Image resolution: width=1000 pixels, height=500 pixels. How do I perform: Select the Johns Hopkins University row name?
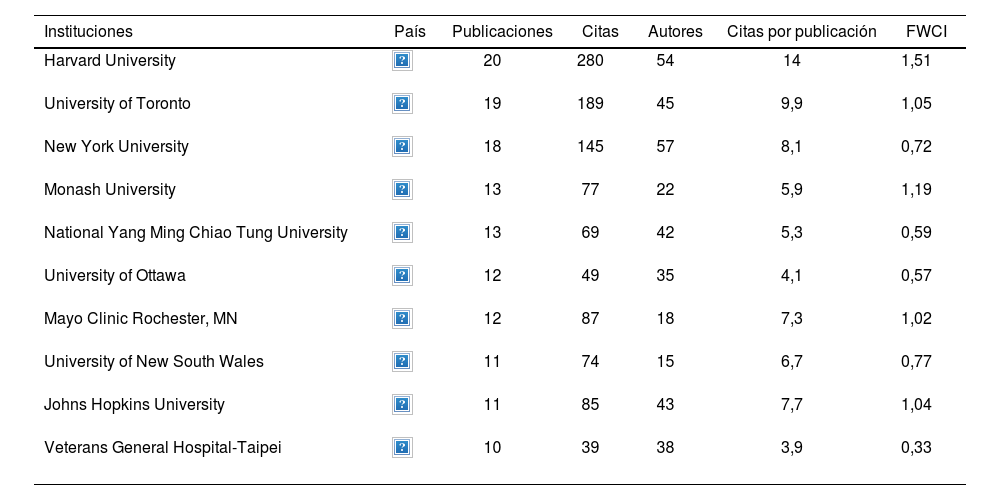click(134, 405)
